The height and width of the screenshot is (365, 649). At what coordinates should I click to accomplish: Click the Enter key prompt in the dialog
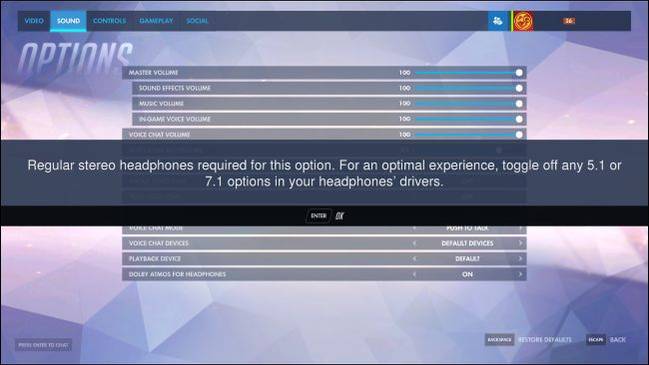point(318,216)
